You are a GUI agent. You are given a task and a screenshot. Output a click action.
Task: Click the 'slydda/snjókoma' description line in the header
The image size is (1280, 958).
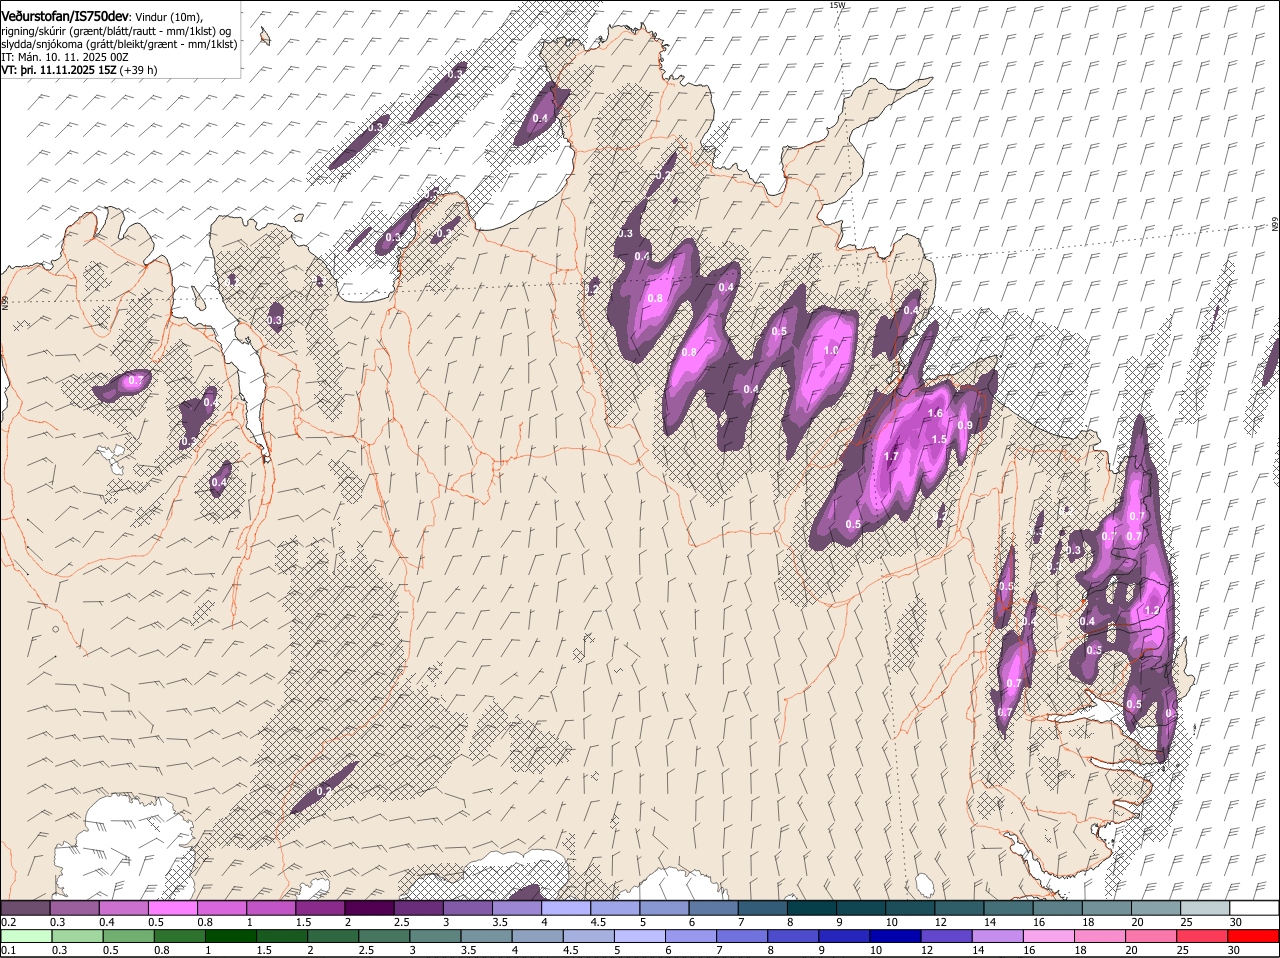point(119,44)
